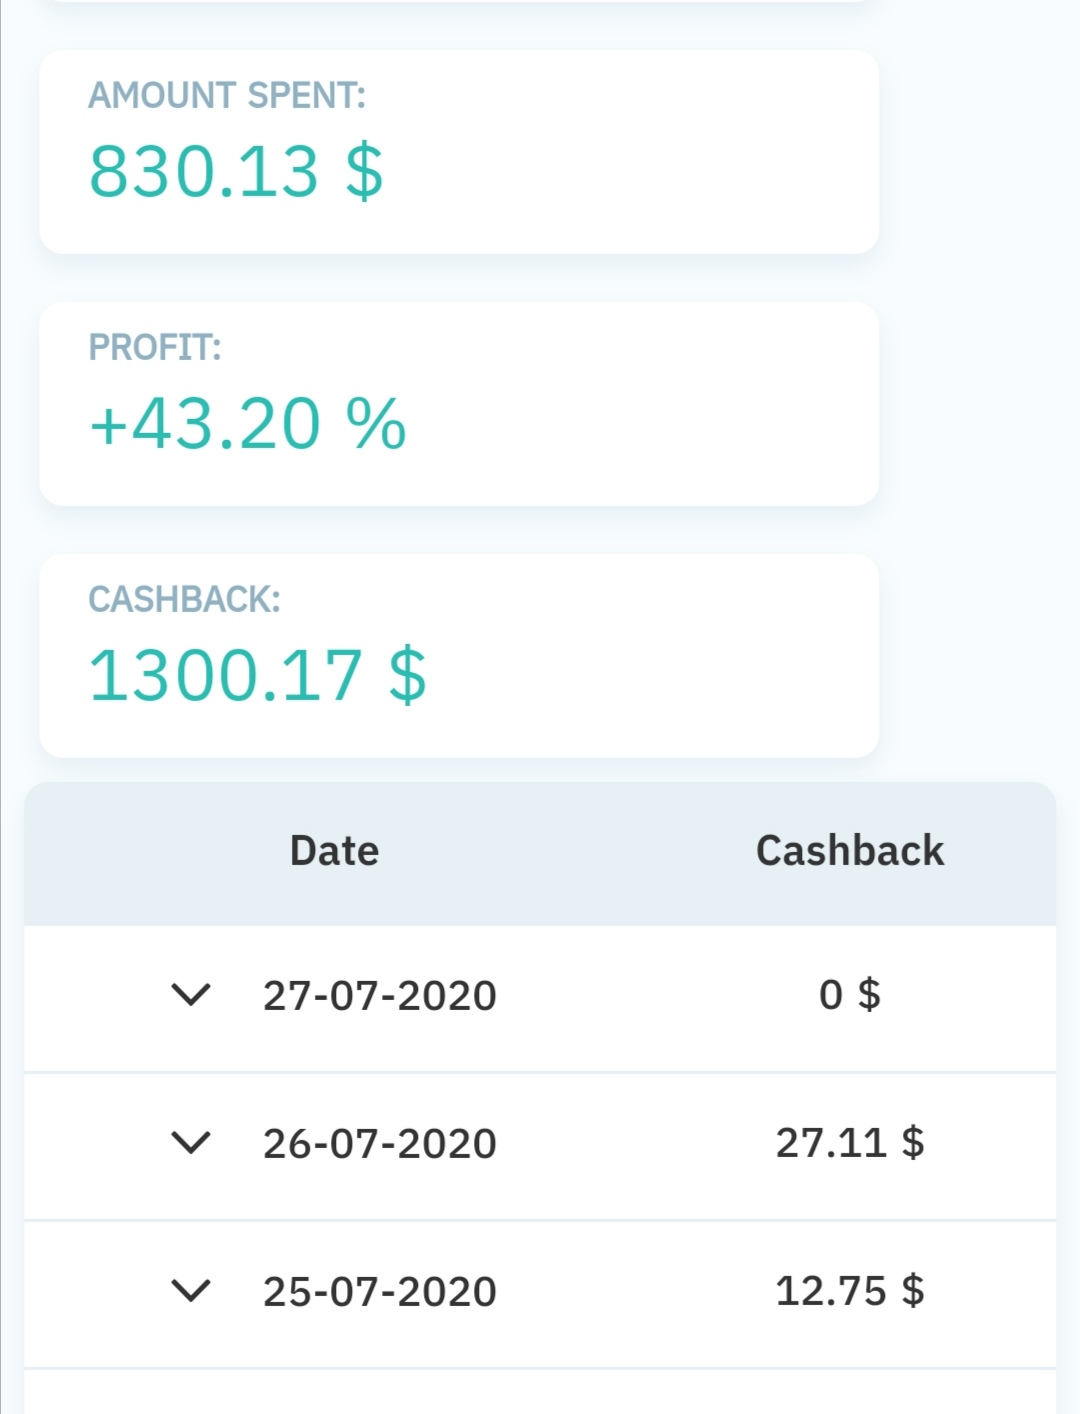Expand the 27-07-2020 row chevron
The width and height of the screenshot is (1080, 1414).
190,995
